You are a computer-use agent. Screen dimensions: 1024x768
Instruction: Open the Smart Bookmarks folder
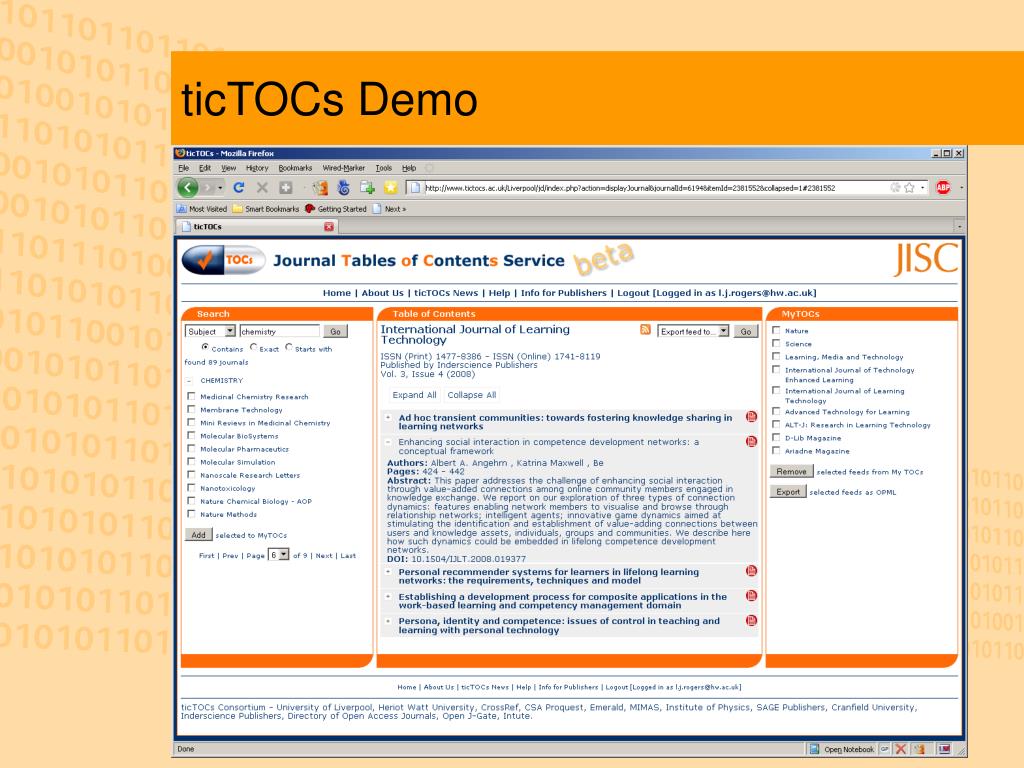pos(266,209)
